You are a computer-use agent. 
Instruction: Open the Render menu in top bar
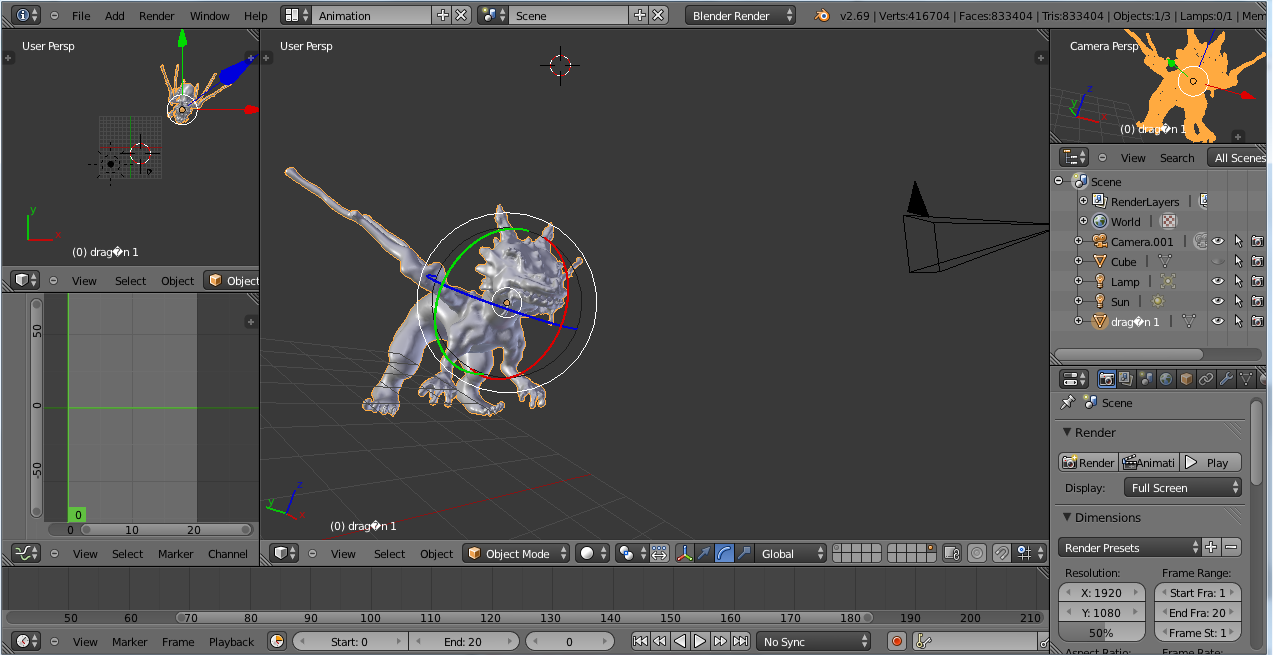click(x=157, y=16)
